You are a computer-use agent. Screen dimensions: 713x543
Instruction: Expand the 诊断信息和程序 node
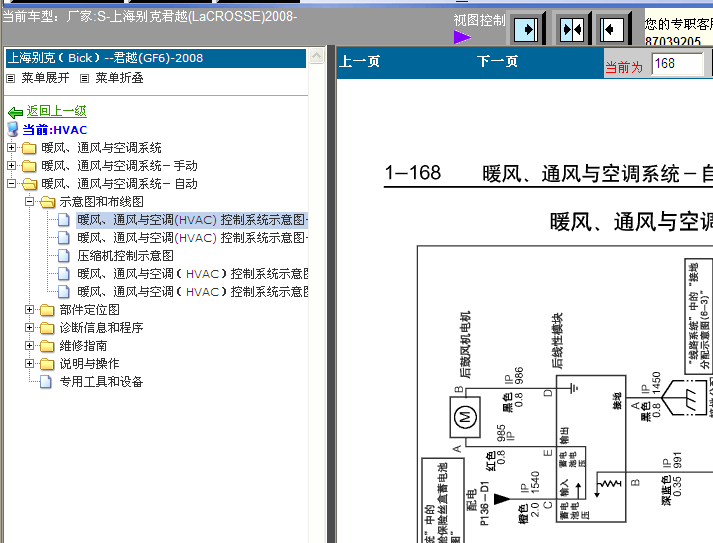pyautogui.click(x=30, y=327)
